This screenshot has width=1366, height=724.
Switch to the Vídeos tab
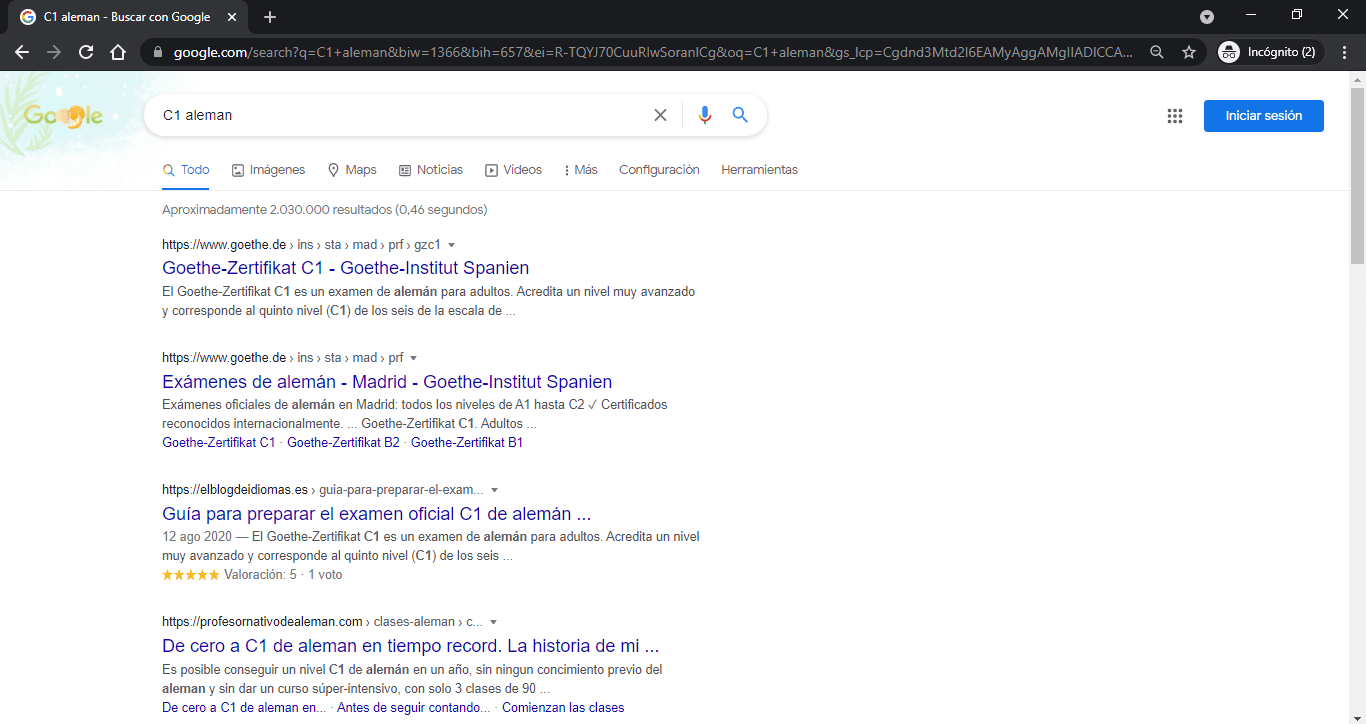pyautogui.click(x=513, y=170)
